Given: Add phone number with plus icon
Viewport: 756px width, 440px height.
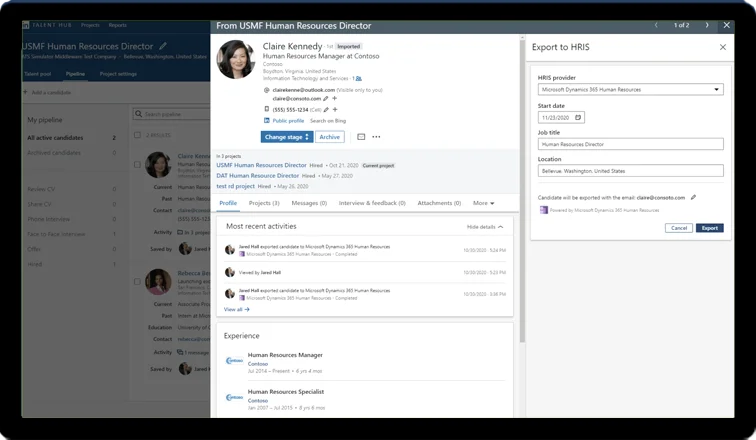Looking at the screenshot, I should [x=335, y=109].
